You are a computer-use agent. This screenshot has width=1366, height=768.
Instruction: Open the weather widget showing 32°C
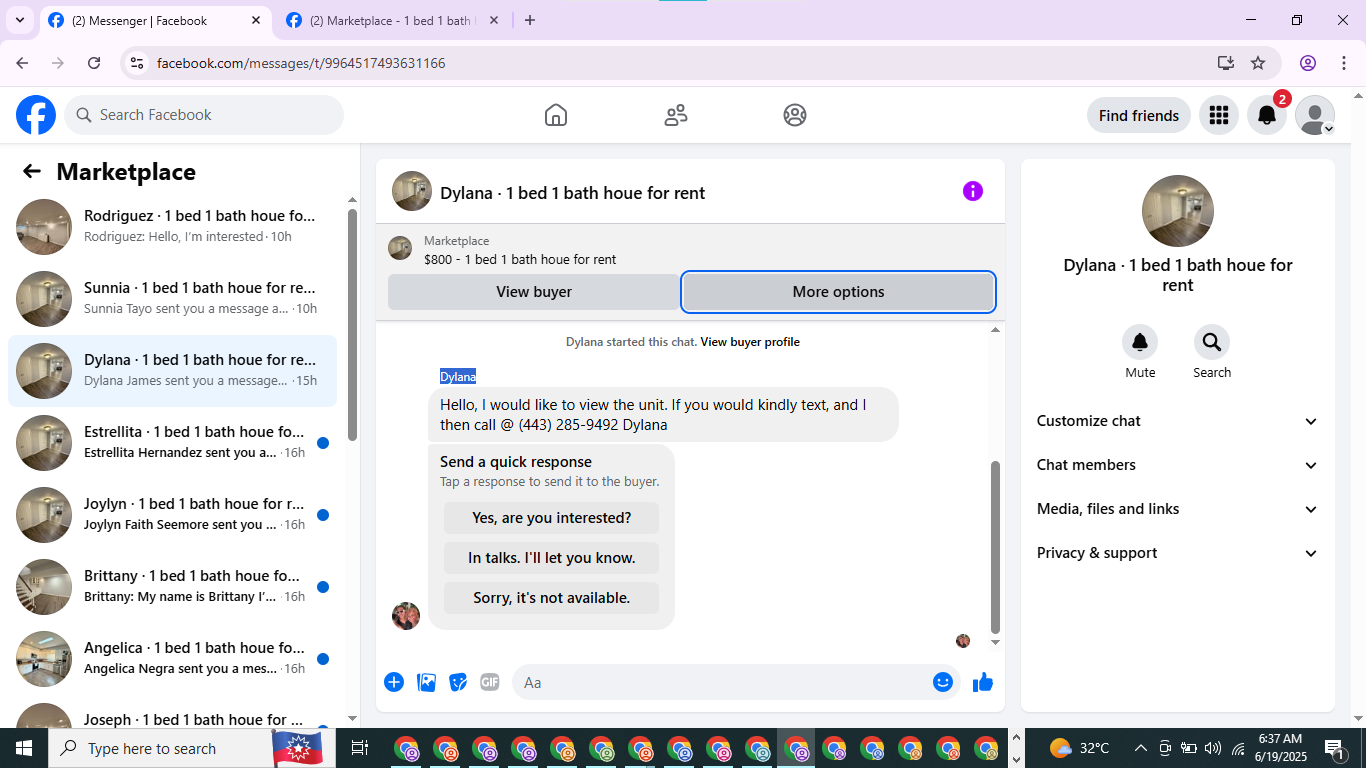pos(1080,748)
